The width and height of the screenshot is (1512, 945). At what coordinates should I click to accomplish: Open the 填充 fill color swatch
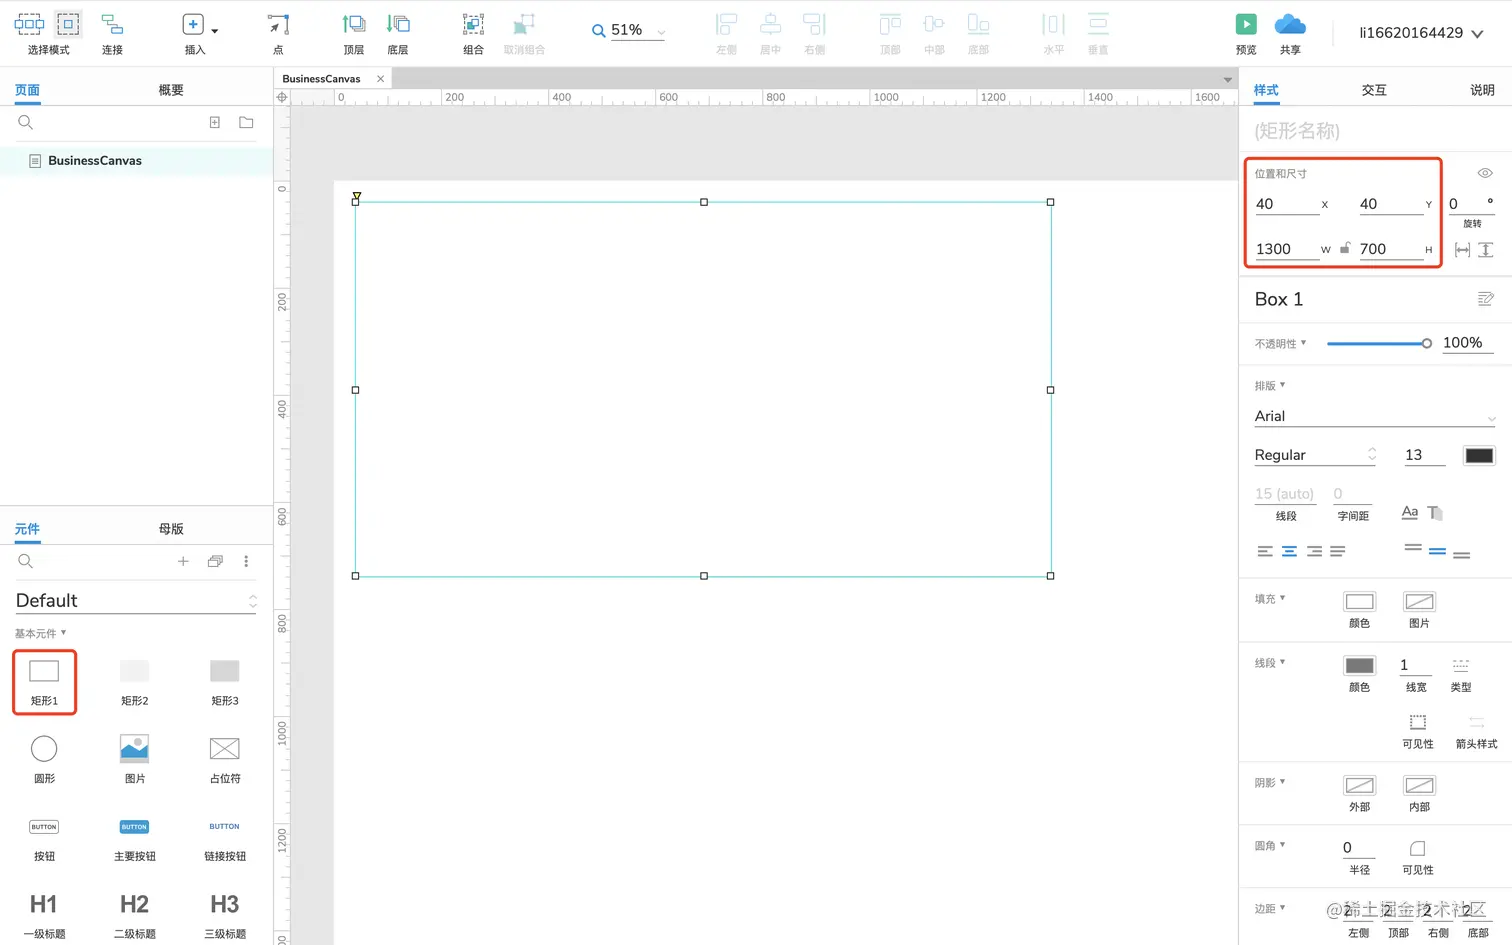(1359, 602)
